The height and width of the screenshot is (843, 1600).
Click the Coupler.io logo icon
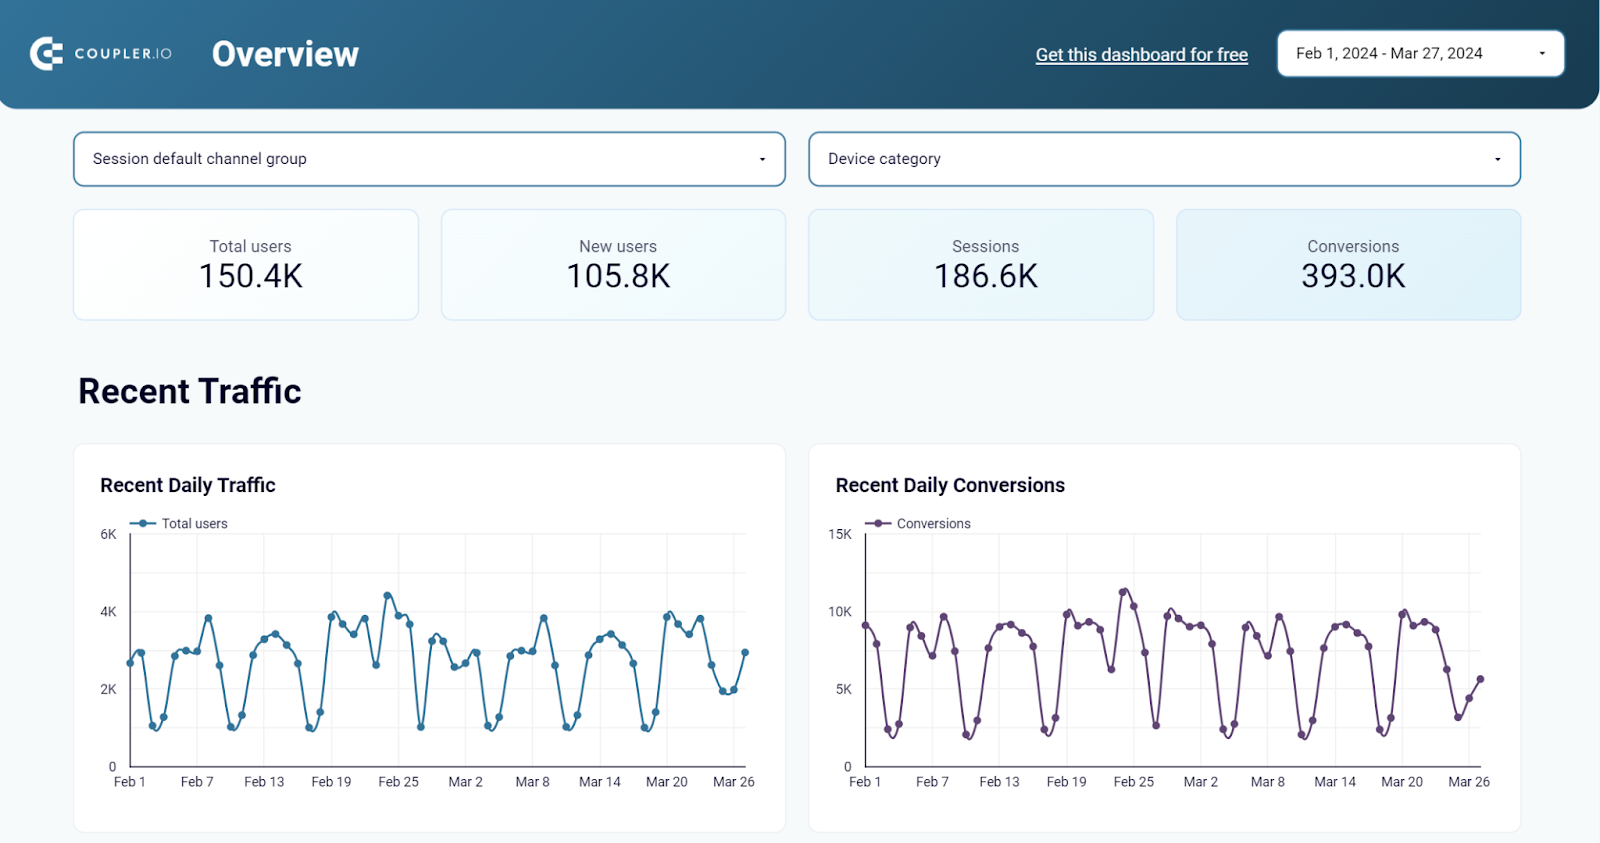point(46,53)
